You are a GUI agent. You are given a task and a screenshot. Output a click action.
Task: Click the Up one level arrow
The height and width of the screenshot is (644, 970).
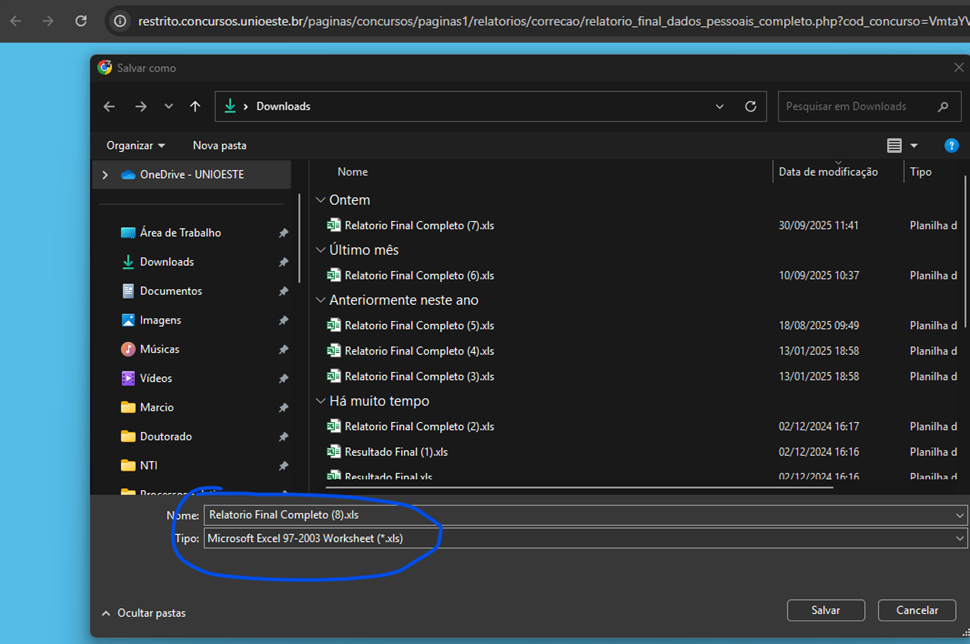pos(195,107)
